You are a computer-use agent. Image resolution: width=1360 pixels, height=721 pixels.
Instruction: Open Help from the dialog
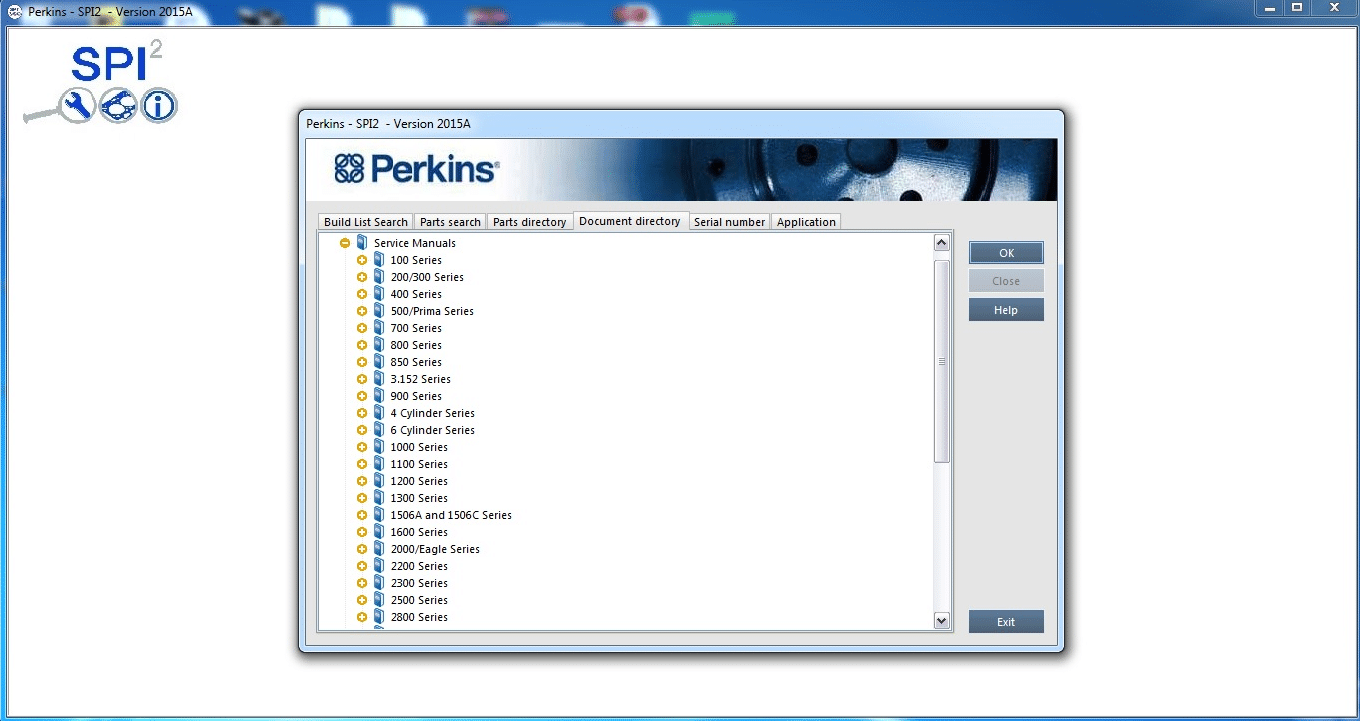point(1006,310)
